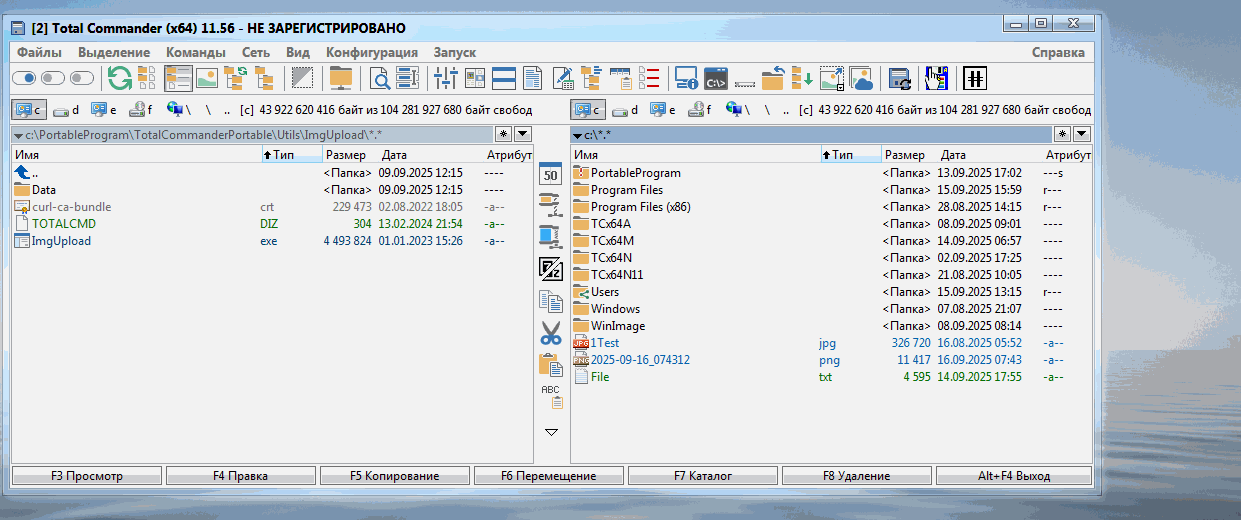The image size is (1241, 520).
Task: Select the ImgUpload exe file
Action: click(271, 241)
